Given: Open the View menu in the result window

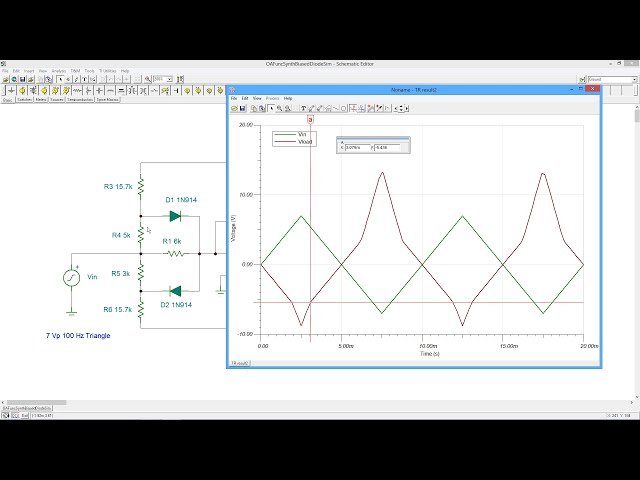Looking at the screenshot, I should pyautogui.click(x=257, y=98).
